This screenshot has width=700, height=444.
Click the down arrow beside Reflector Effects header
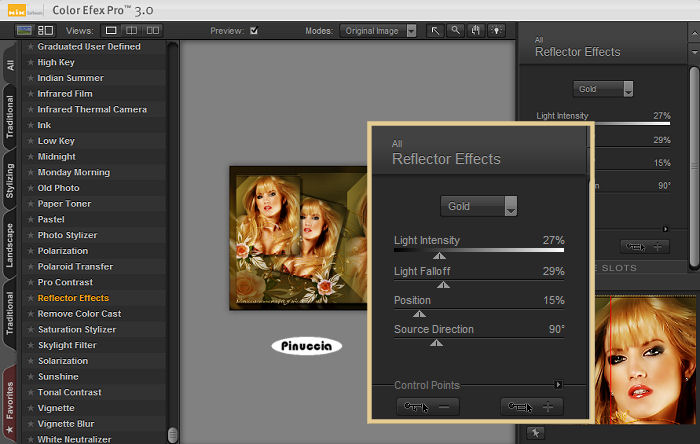[695, 52]
